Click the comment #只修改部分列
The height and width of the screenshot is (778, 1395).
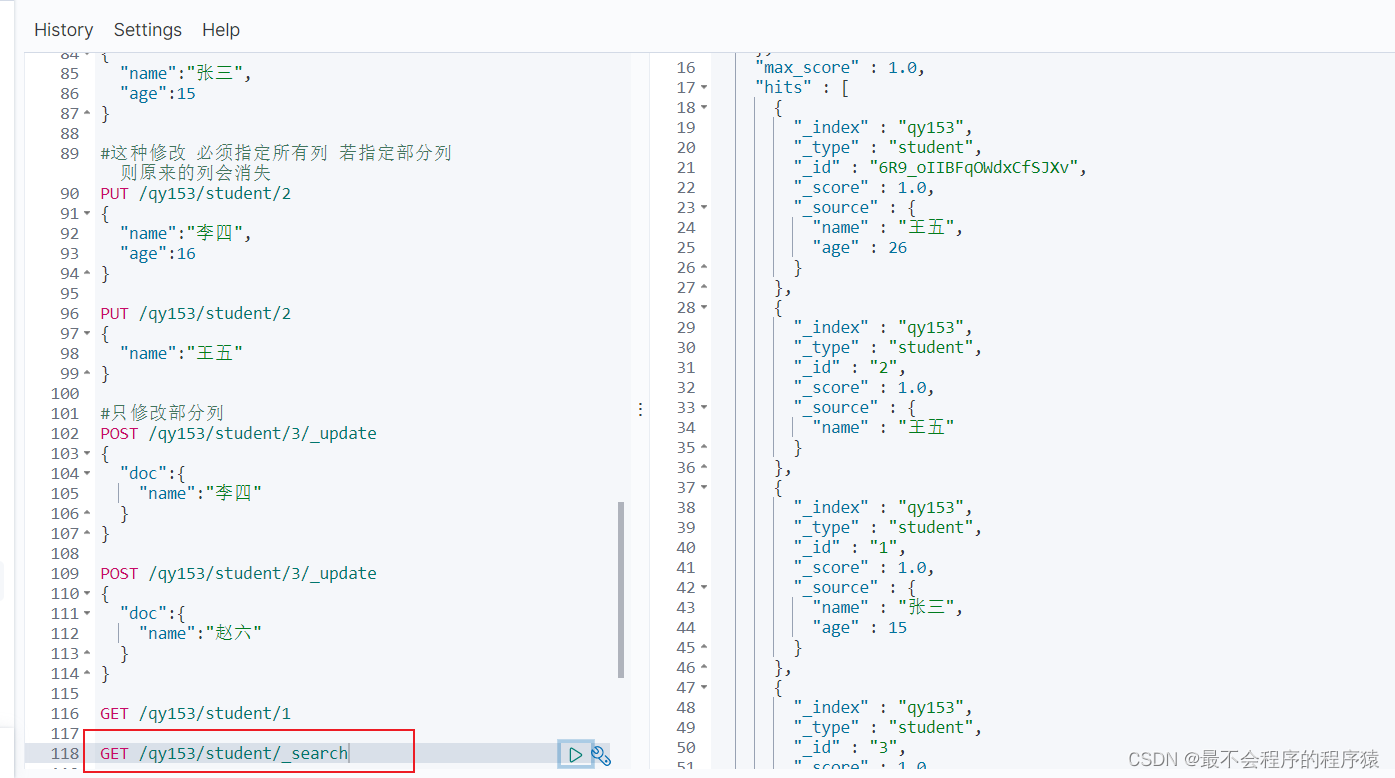161,413
